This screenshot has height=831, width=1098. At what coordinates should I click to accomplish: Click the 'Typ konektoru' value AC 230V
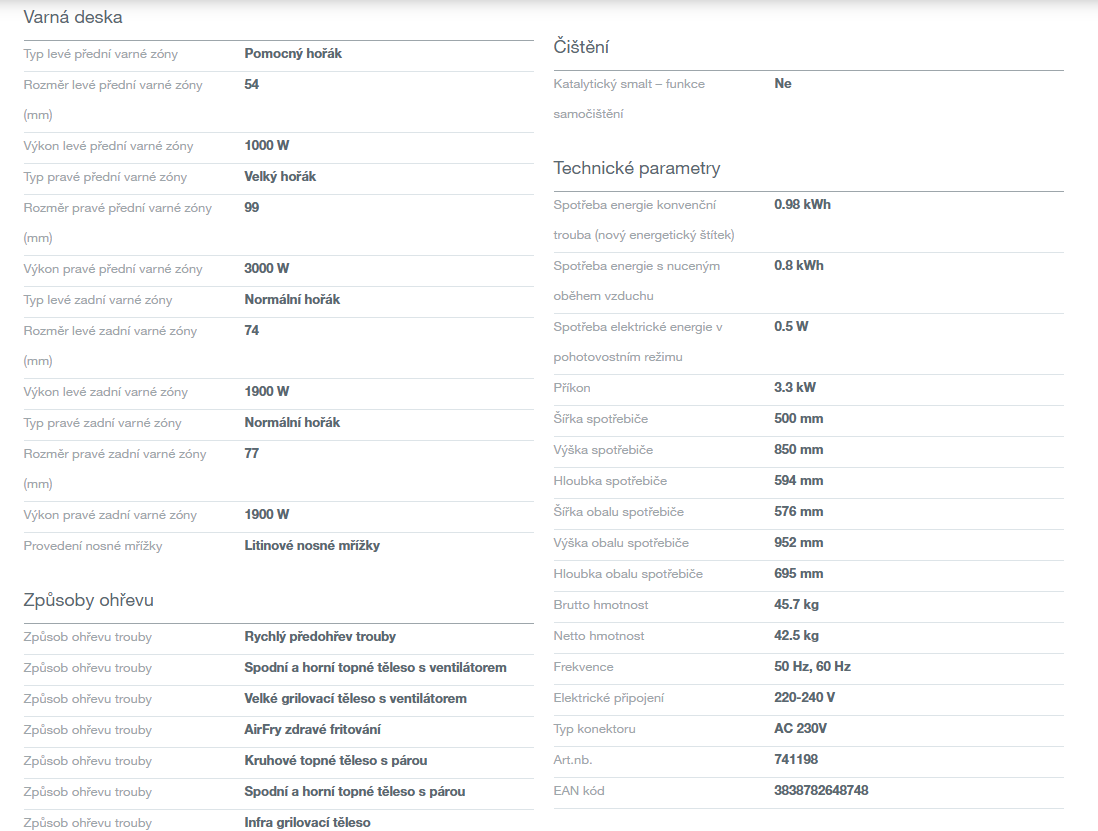800,729
